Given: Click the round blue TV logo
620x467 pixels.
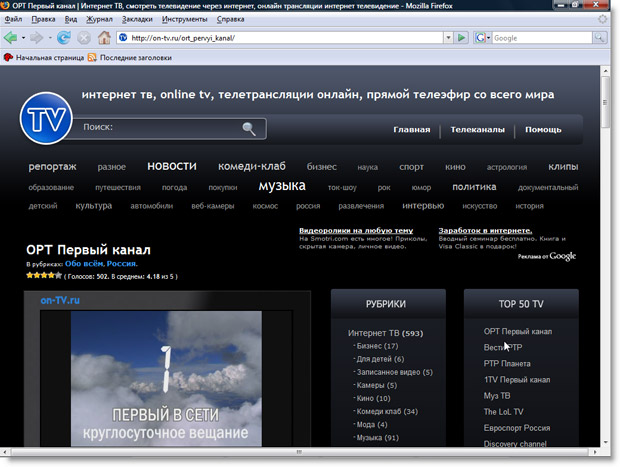Looking at the screenshot, I should (x=46, y=118).
